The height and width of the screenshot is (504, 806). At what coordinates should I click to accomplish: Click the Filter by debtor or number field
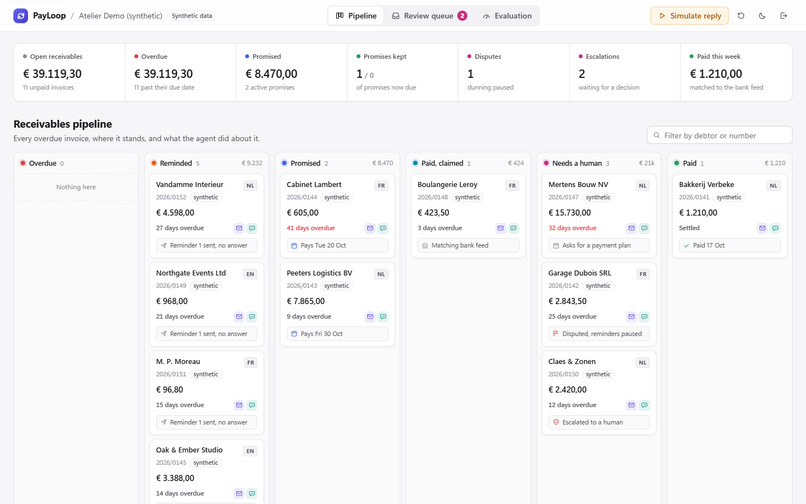tap(720, 135)
